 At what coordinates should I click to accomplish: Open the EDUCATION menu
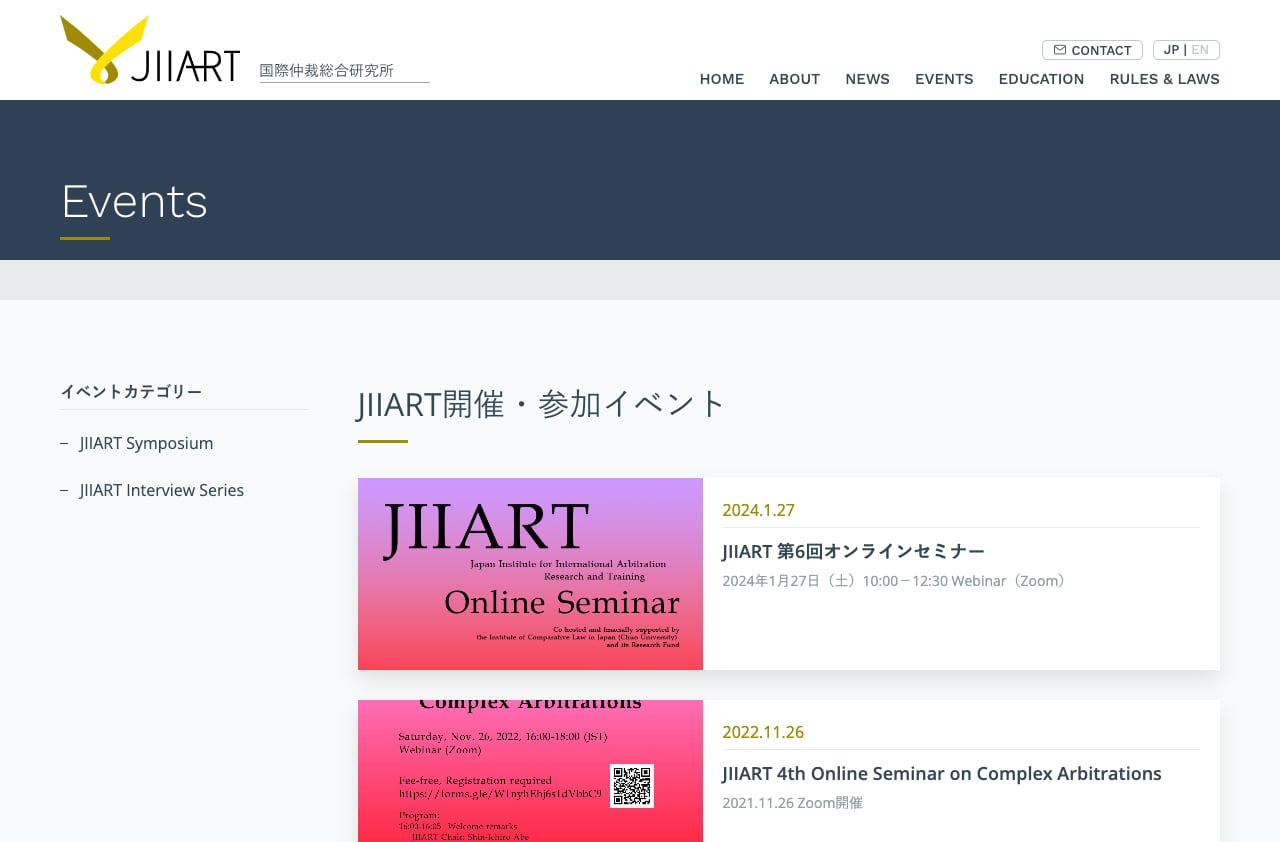pos(1041,79)
